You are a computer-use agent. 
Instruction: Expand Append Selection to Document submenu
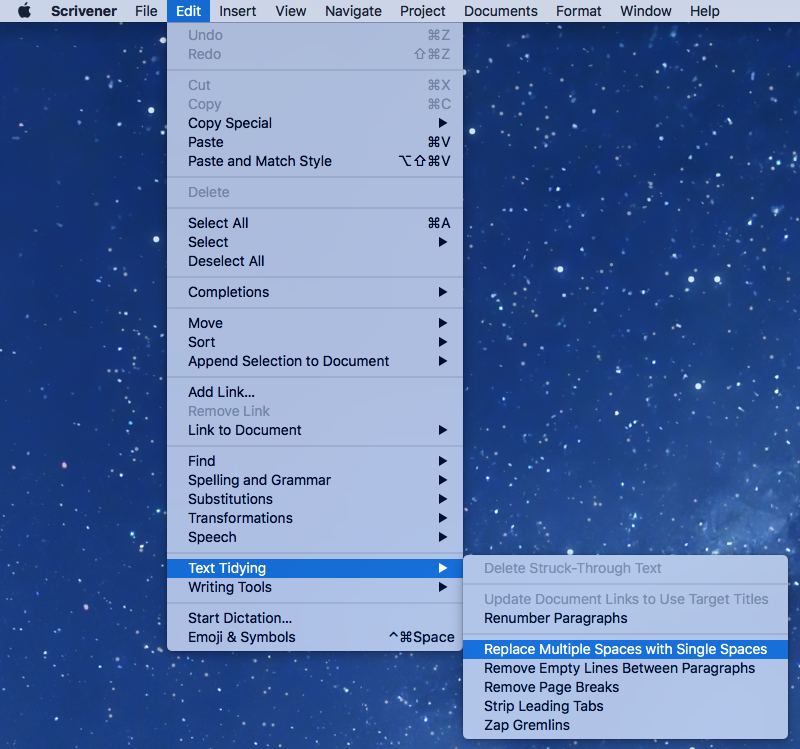(x=315, y=361)
